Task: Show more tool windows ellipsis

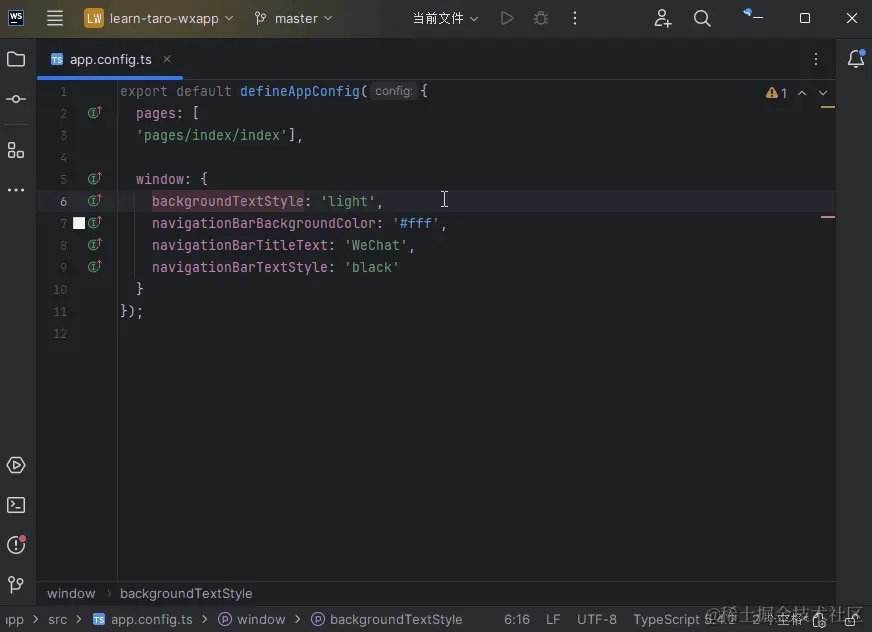Action: 16,190
